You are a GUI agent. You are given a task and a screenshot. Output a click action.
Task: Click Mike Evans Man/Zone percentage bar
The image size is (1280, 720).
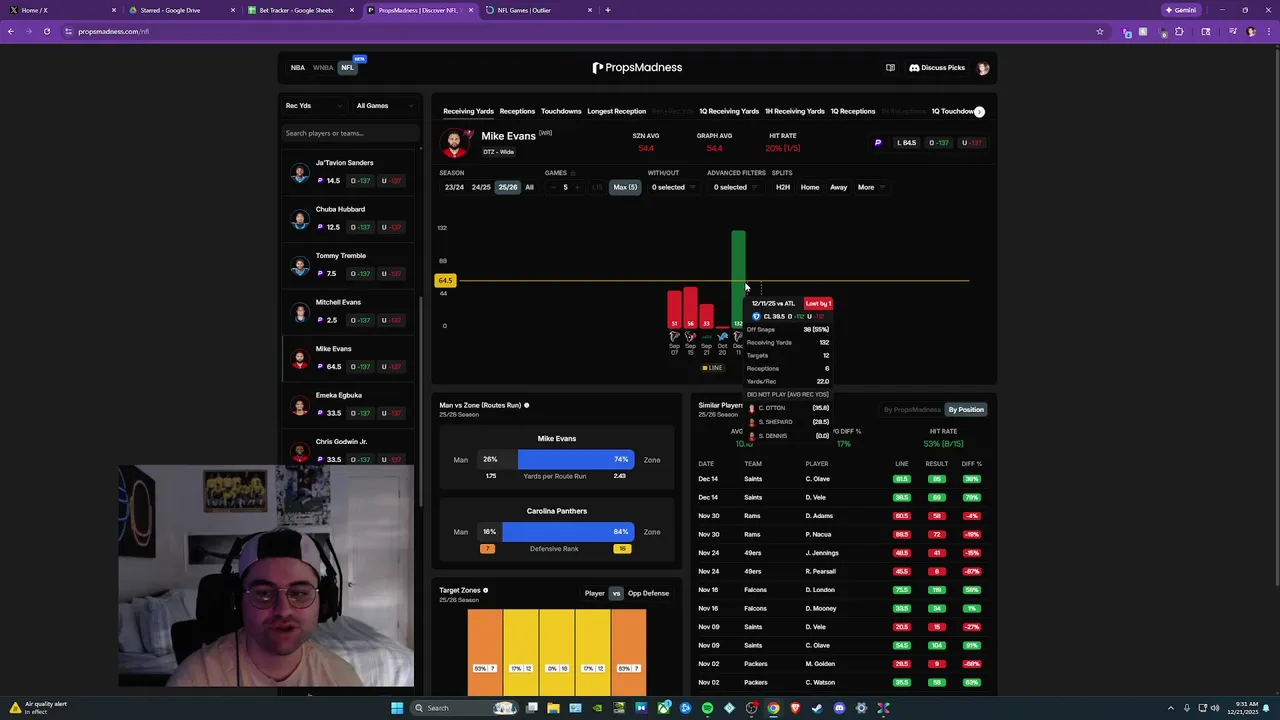click(557, 460)
